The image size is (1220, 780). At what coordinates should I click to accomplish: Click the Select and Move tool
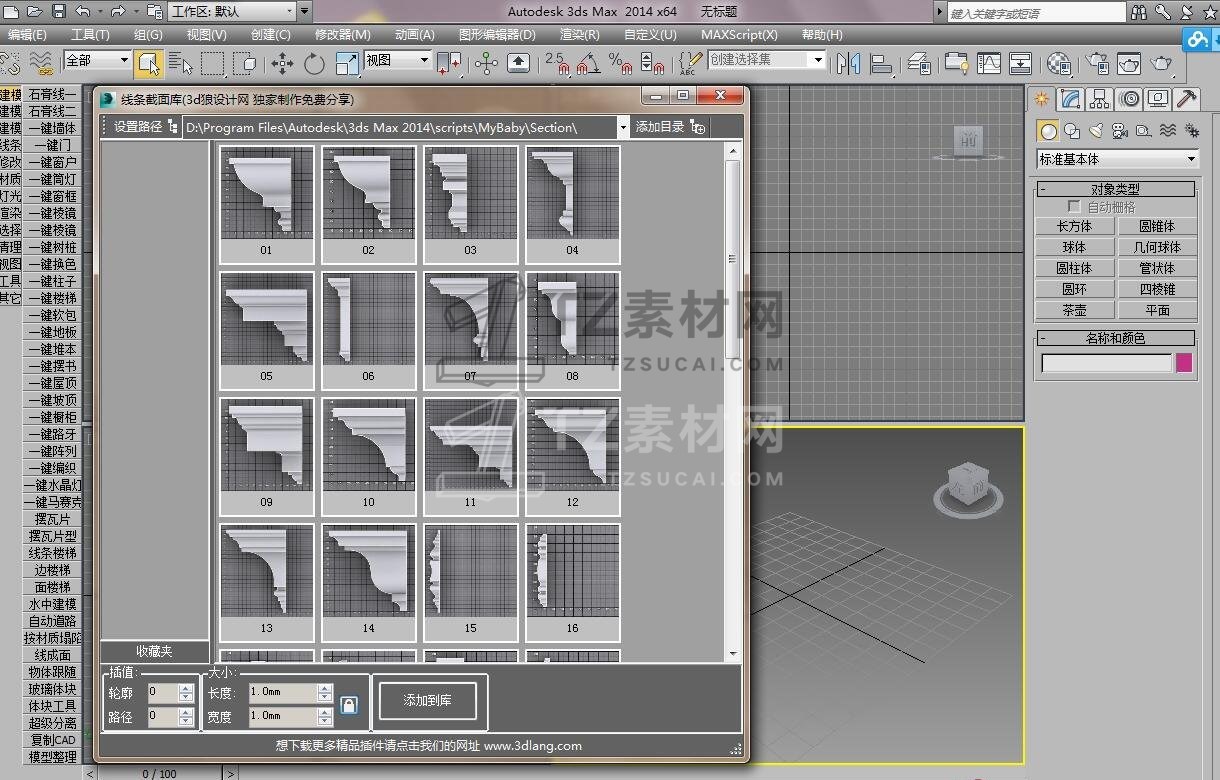[282, 64]
